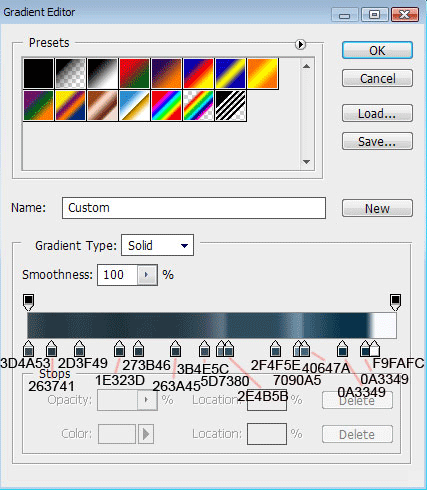Screen dimensions: 427x490
Task: Open the Load... gradients dialog
Action: [x=377, y=113]
